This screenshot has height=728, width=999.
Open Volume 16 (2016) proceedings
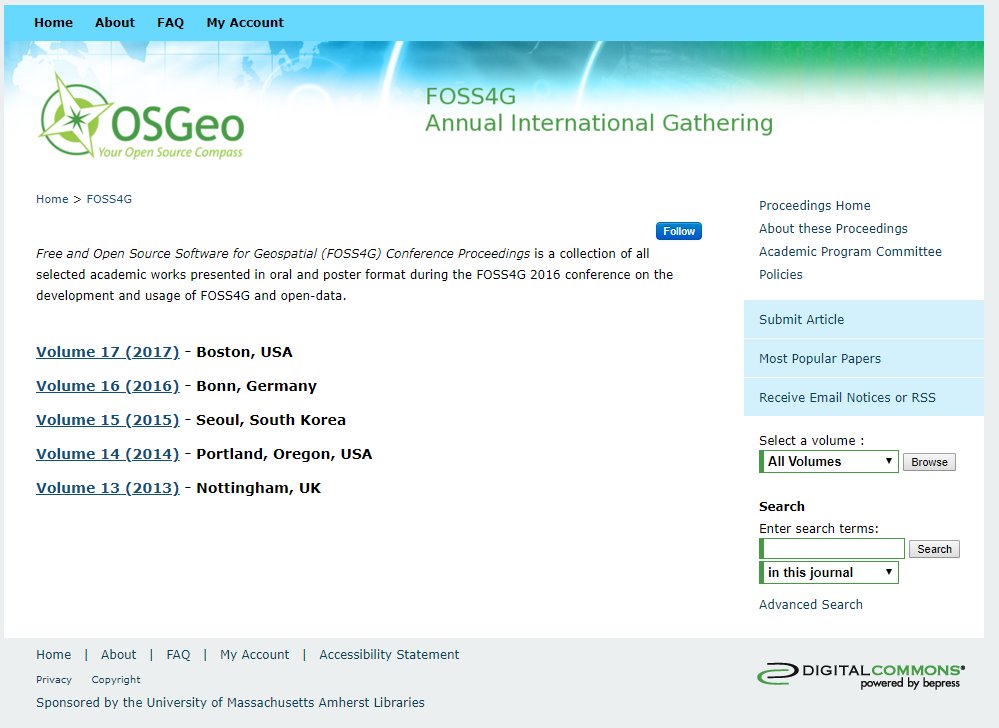pyautogui.click(x=108, y=386)
